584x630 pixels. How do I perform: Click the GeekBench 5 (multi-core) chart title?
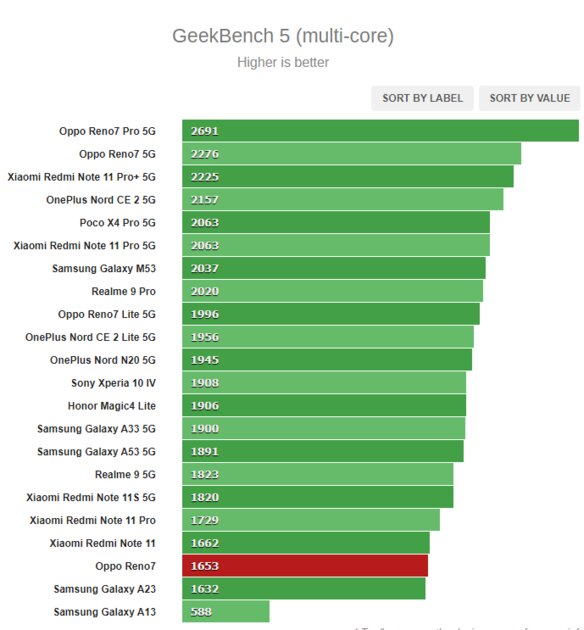283,36
